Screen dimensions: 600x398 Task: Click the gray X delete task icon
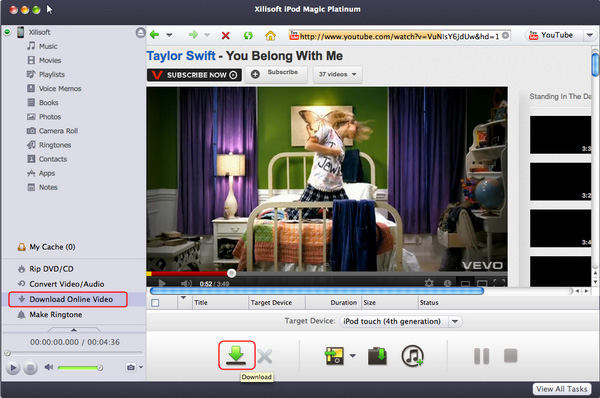tap(265, 357)
